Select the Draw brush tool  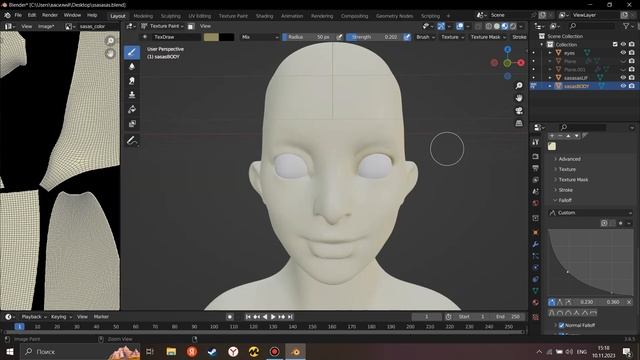[131, 52]
